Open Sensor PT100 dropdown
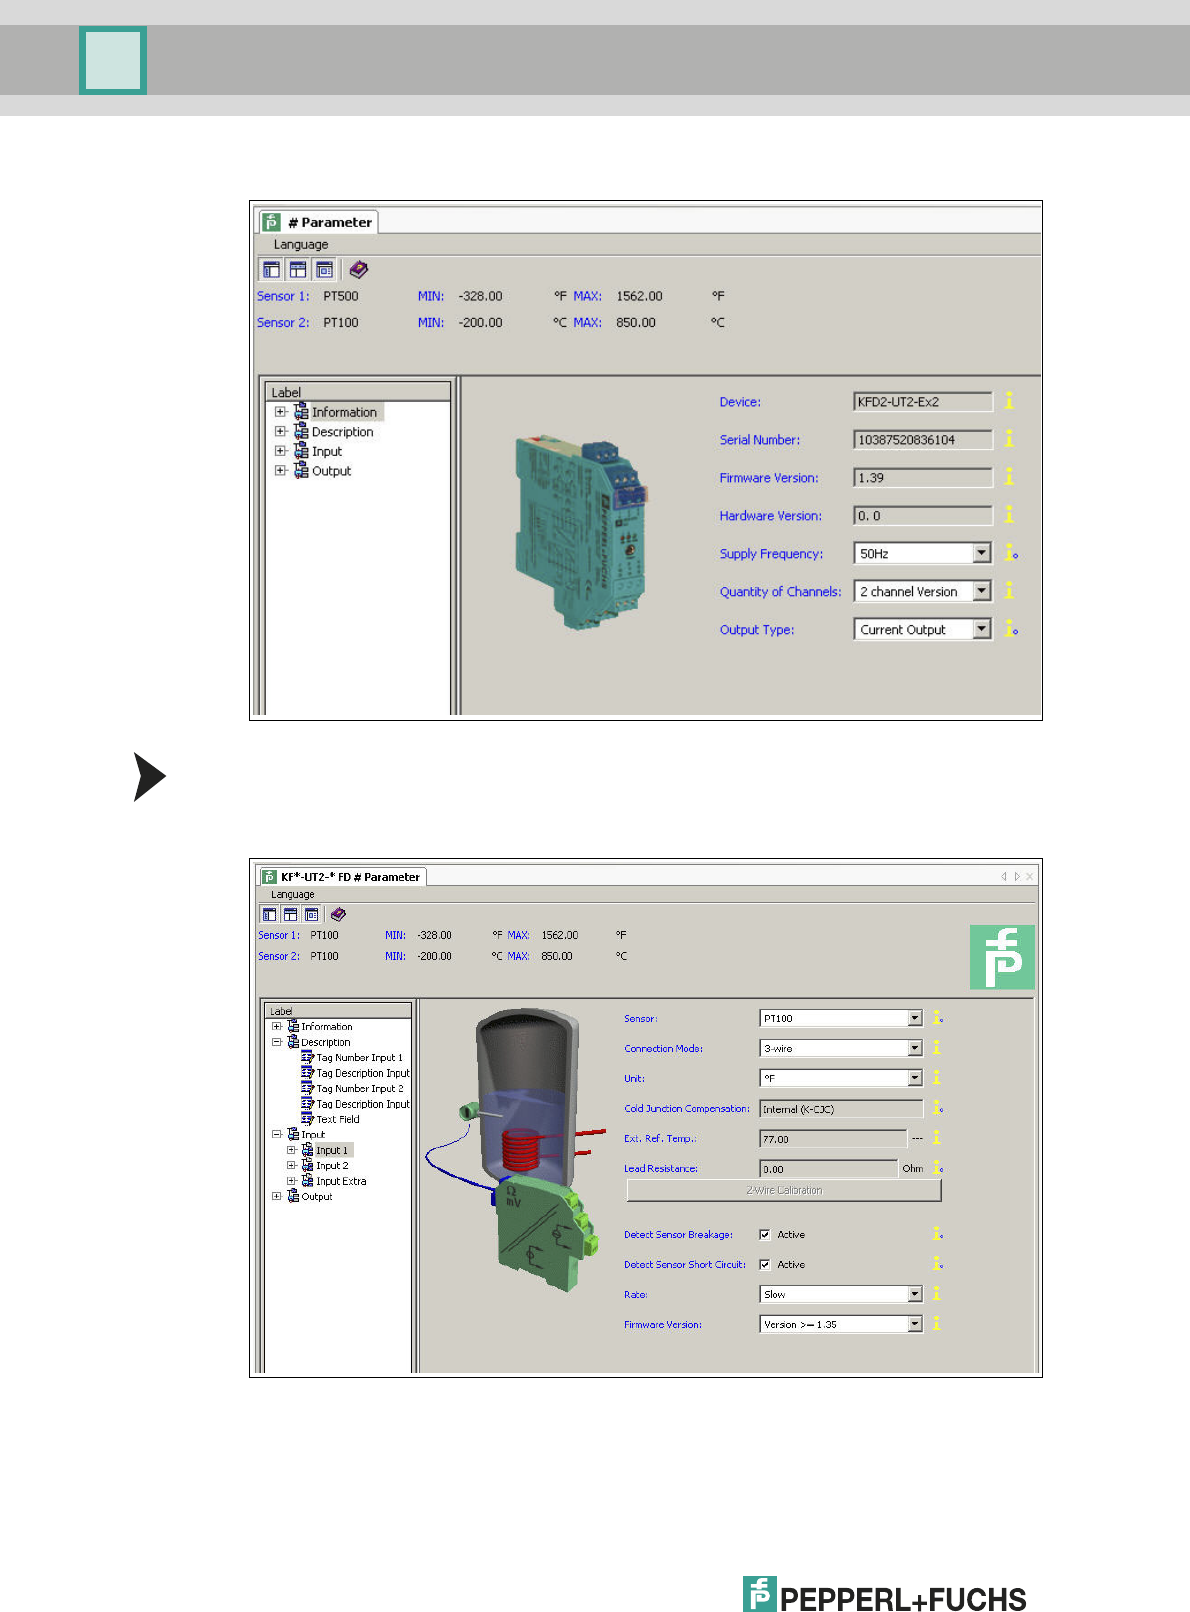 (914, 1018)
